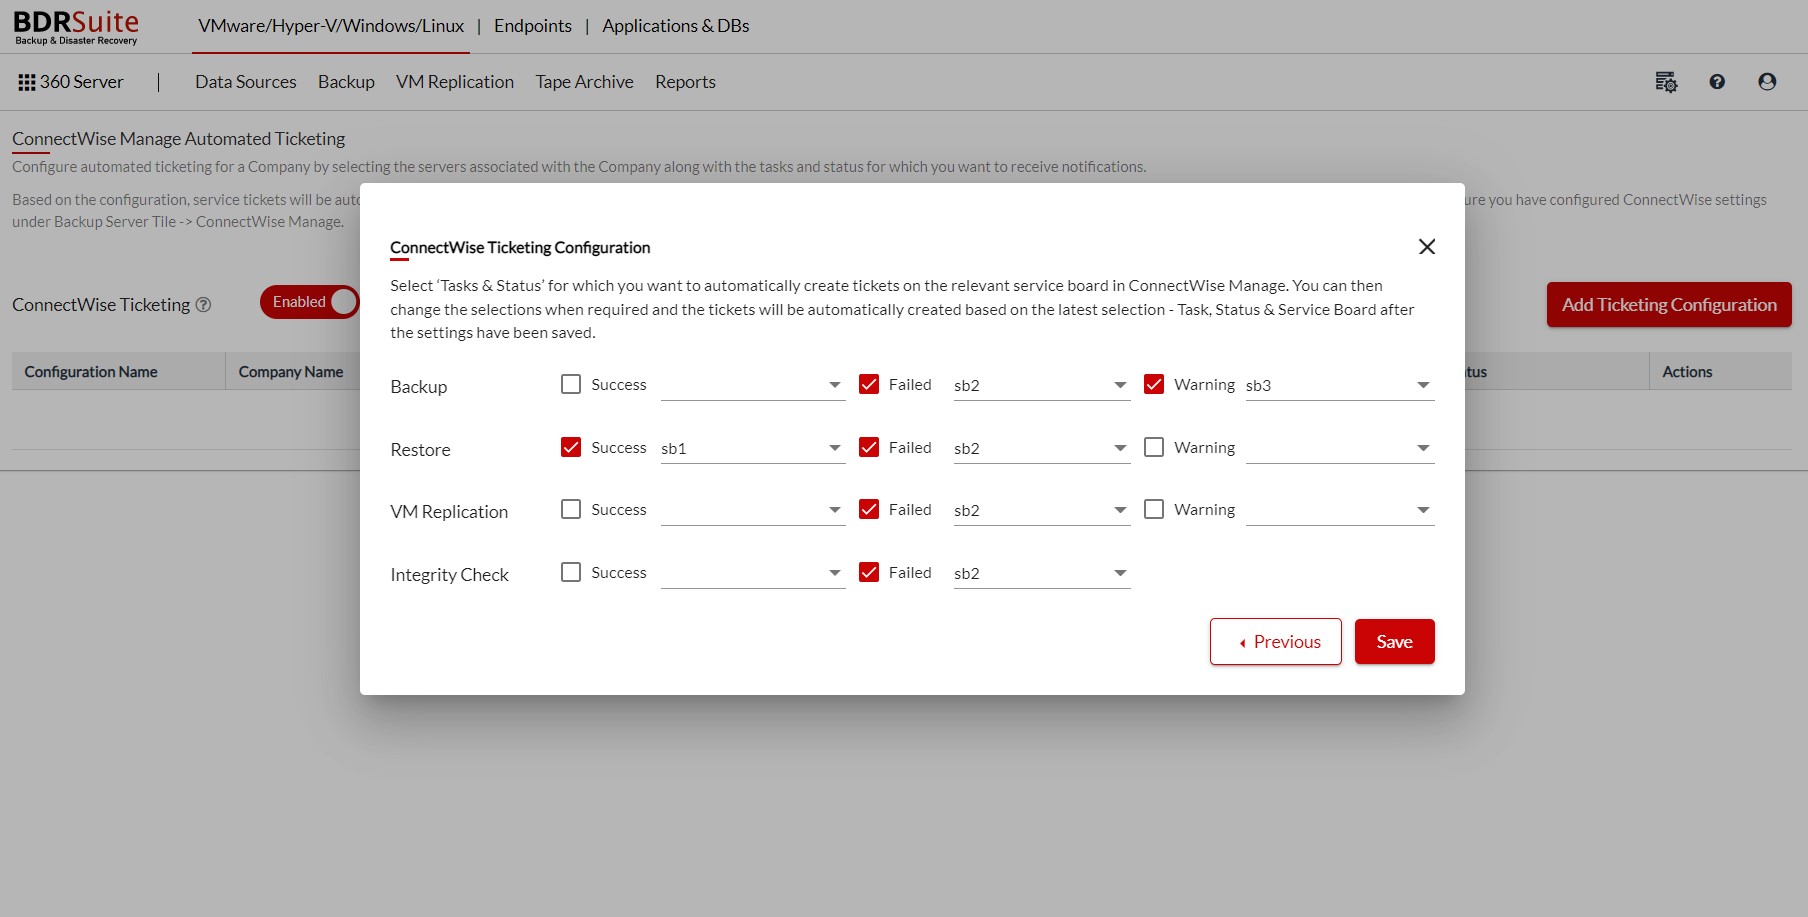Uncheck Integrity Check Failed checkbox
This screenshot has width=1808, height=917.
(x=869, y=572)
